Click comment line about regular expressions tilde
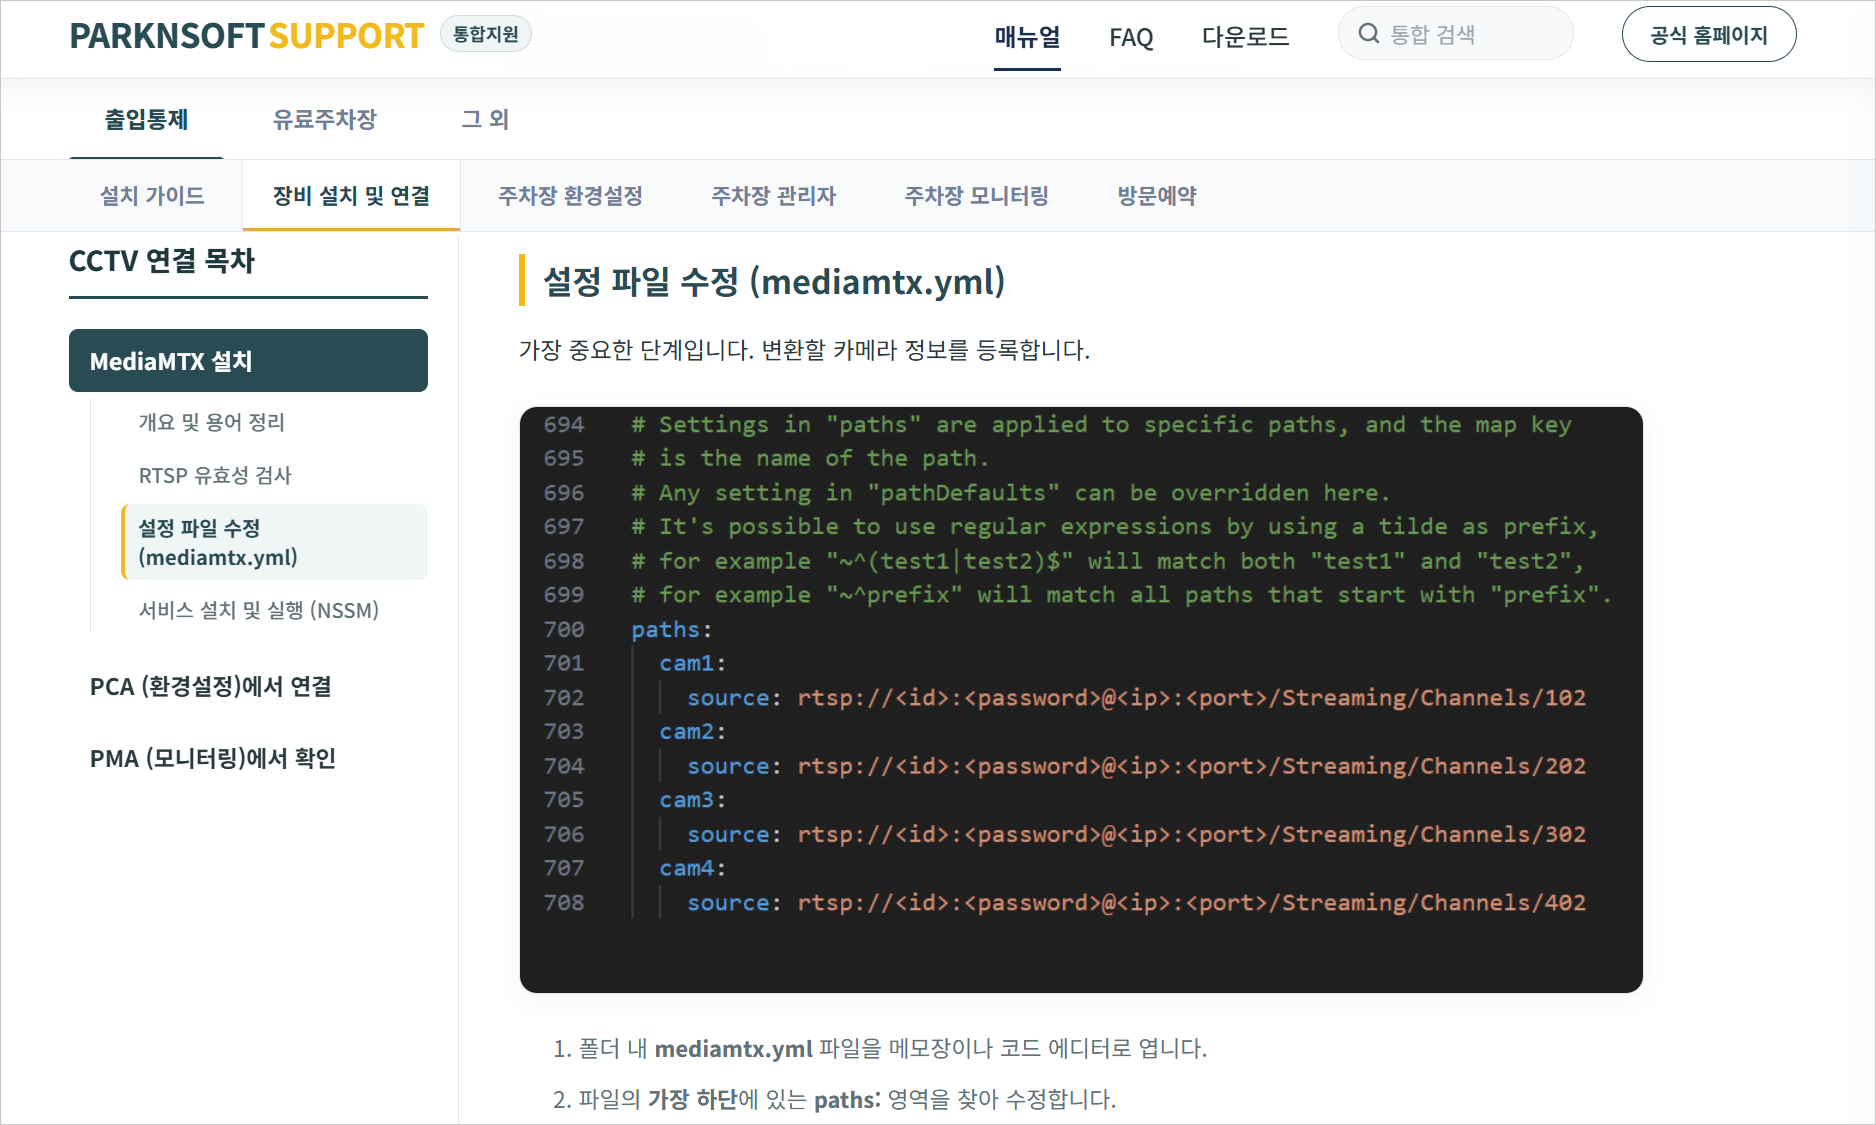This screenshot has height=1125, width=1876. click(x=1114, y=527)
